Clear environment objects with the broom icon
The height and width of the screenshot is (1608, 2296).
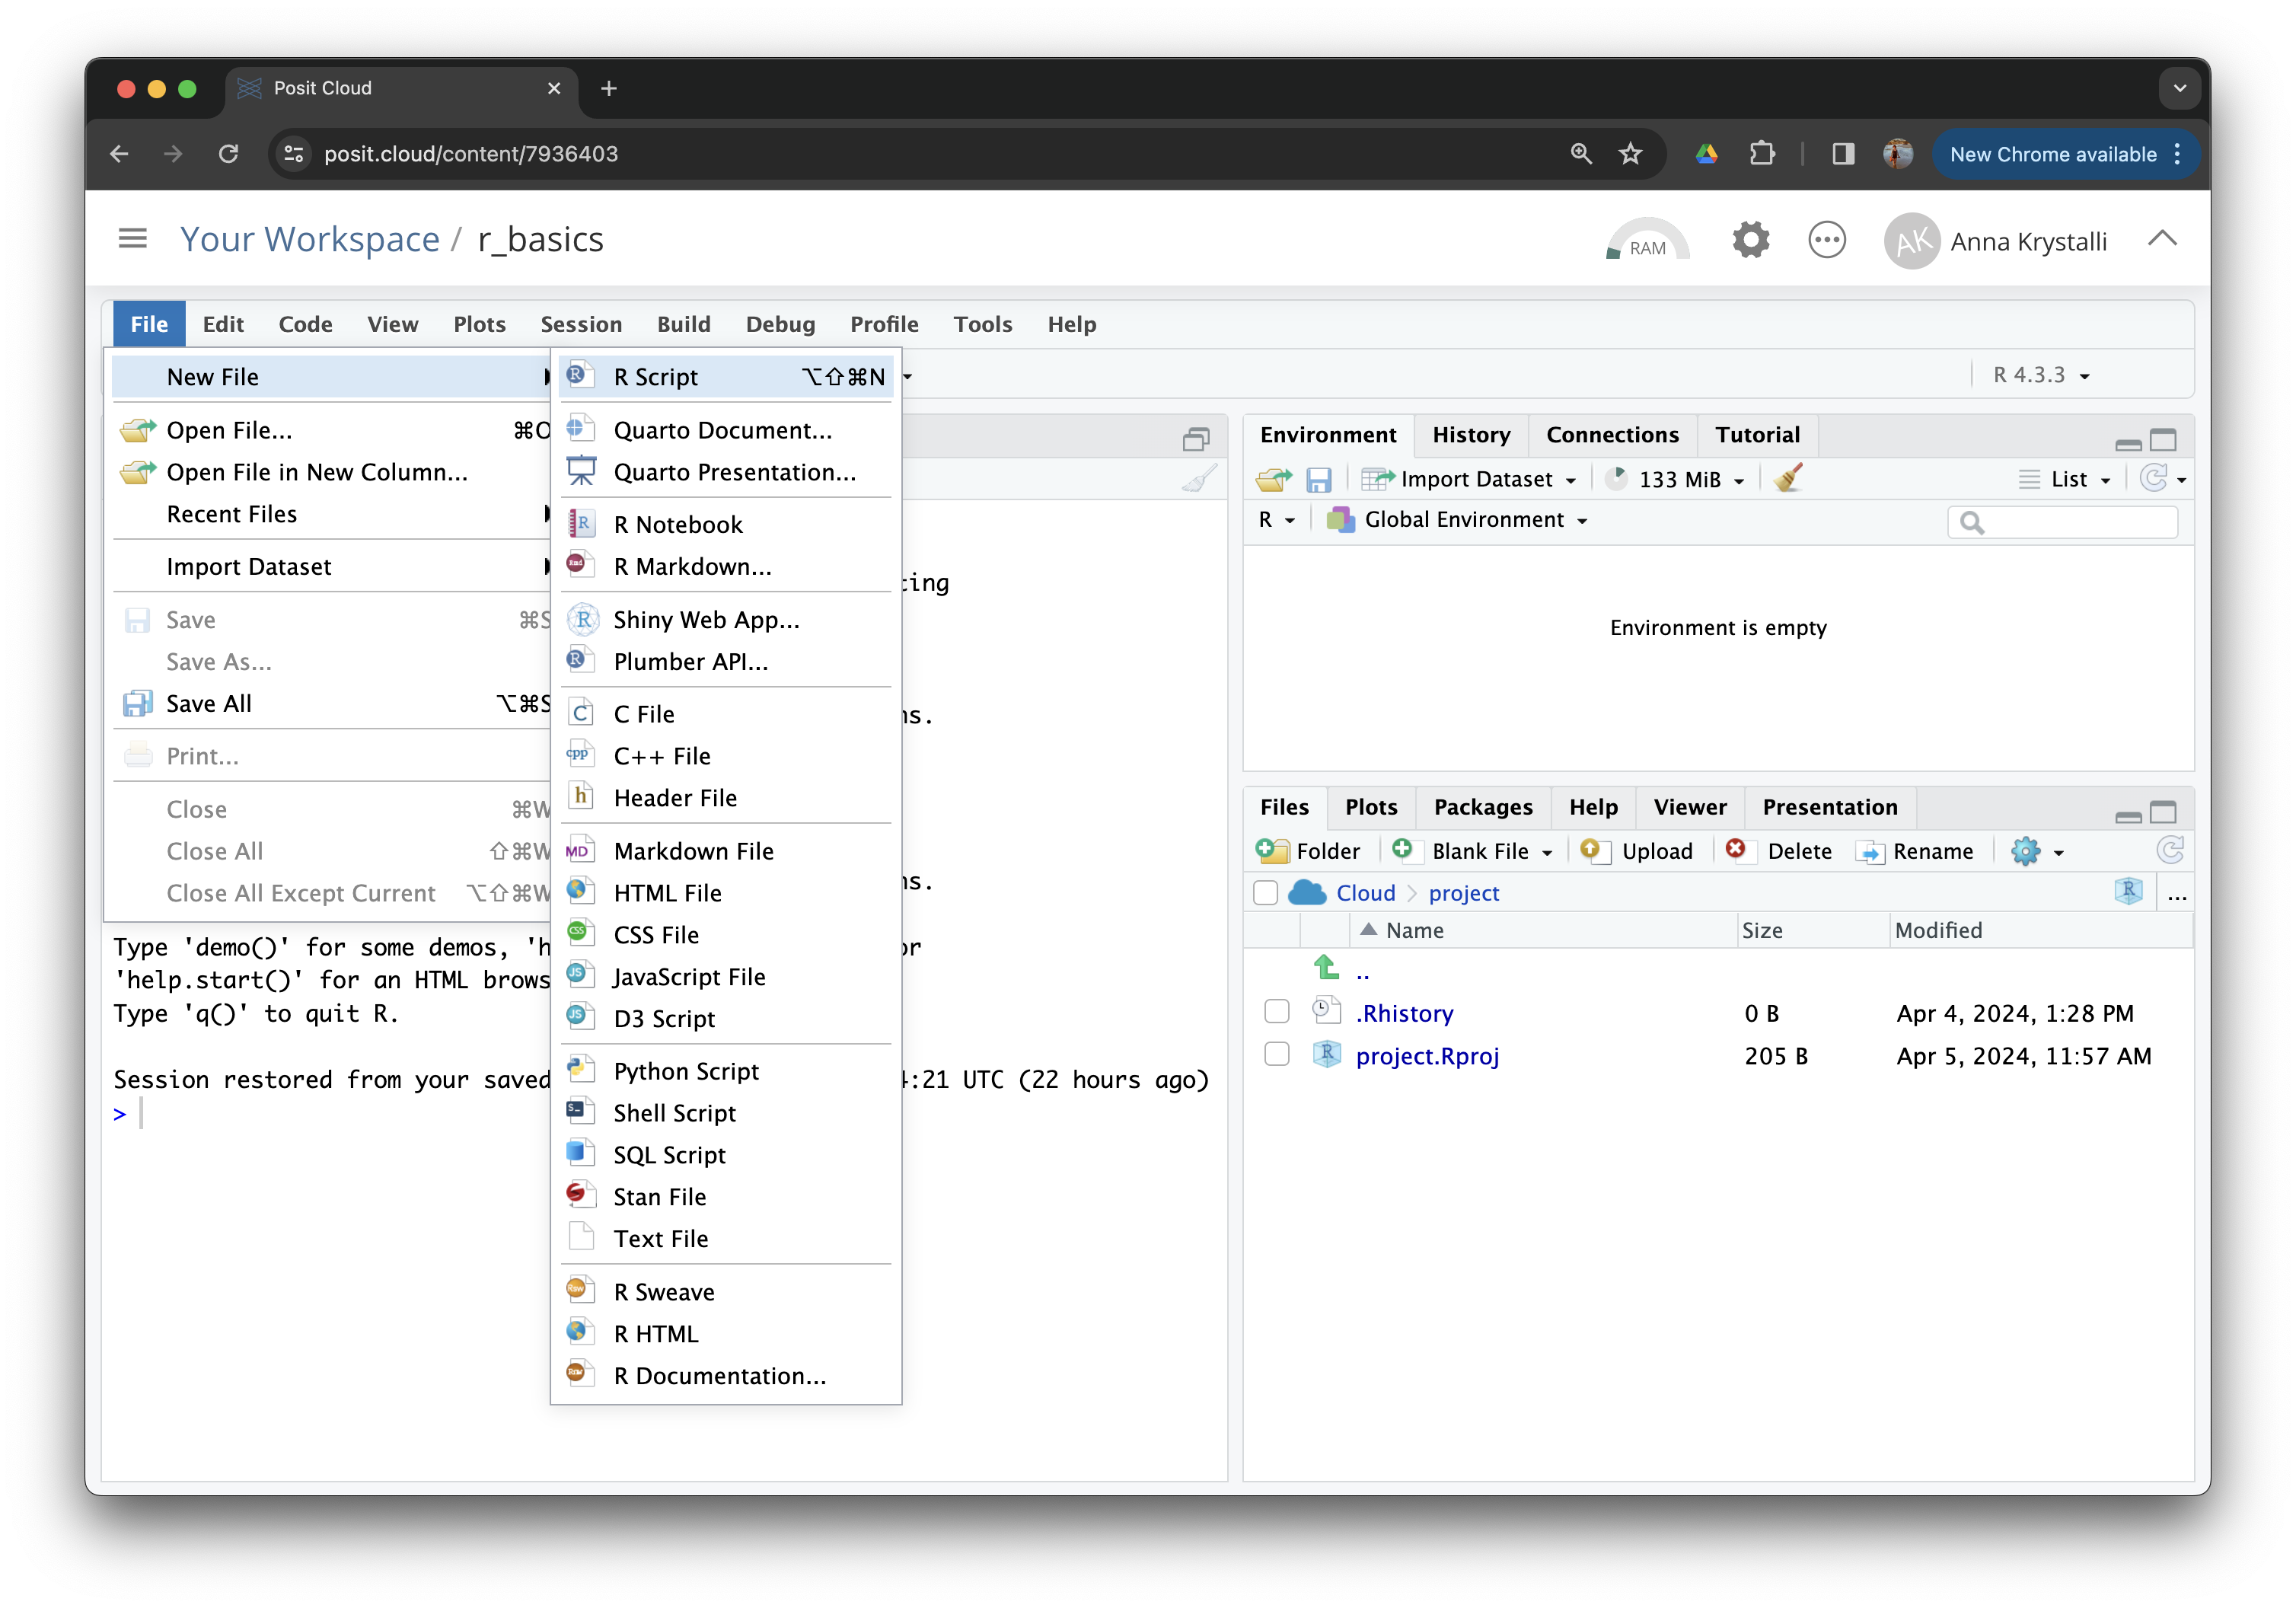[1788, 479]
